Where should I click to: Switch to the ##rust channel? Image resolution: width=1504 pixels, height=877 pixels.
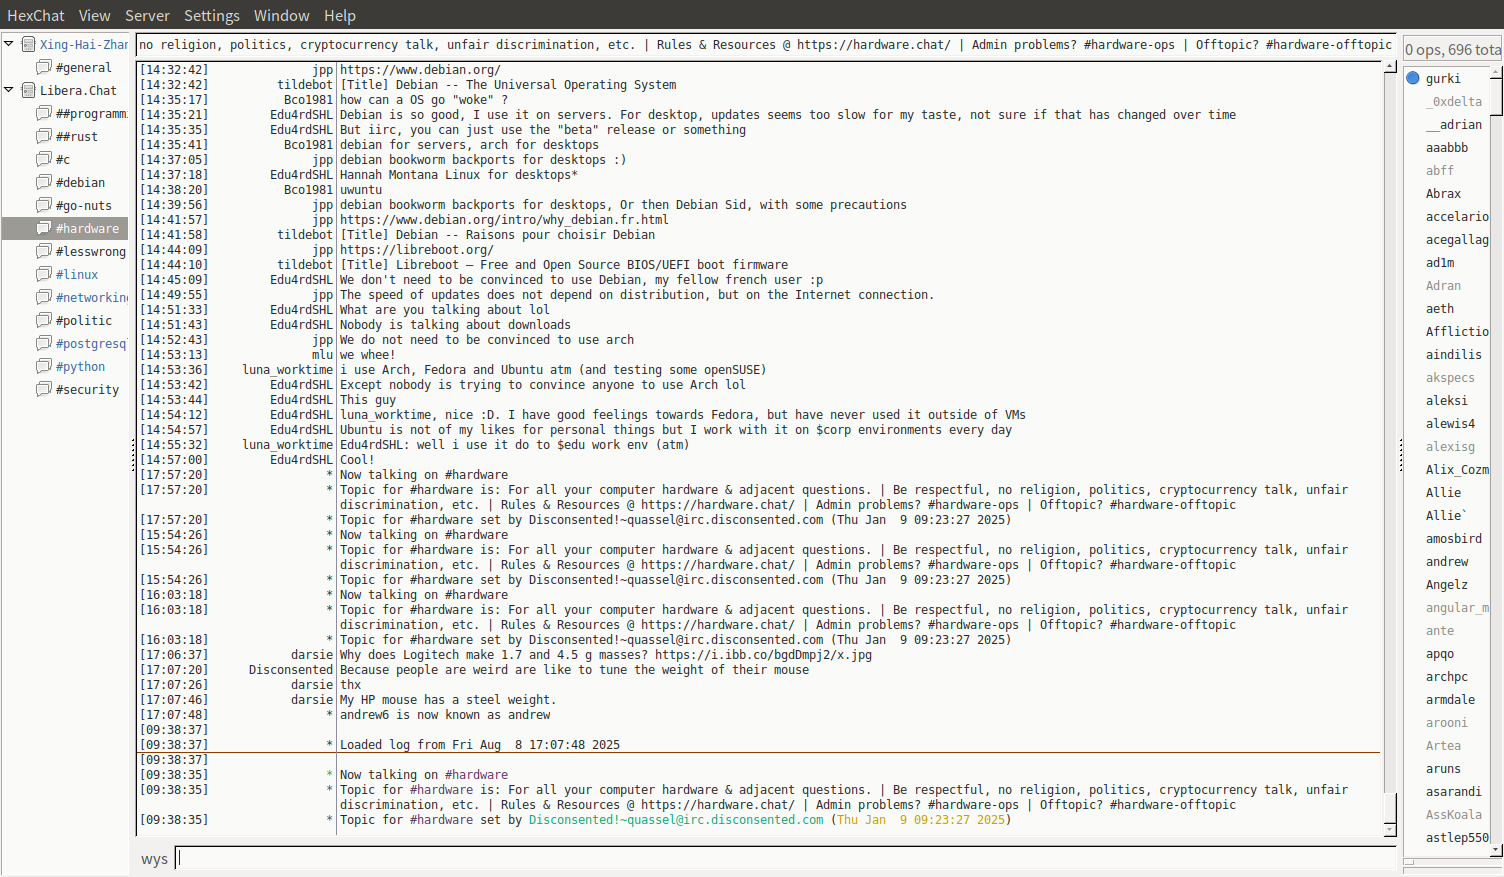click(x=77, y=136)
